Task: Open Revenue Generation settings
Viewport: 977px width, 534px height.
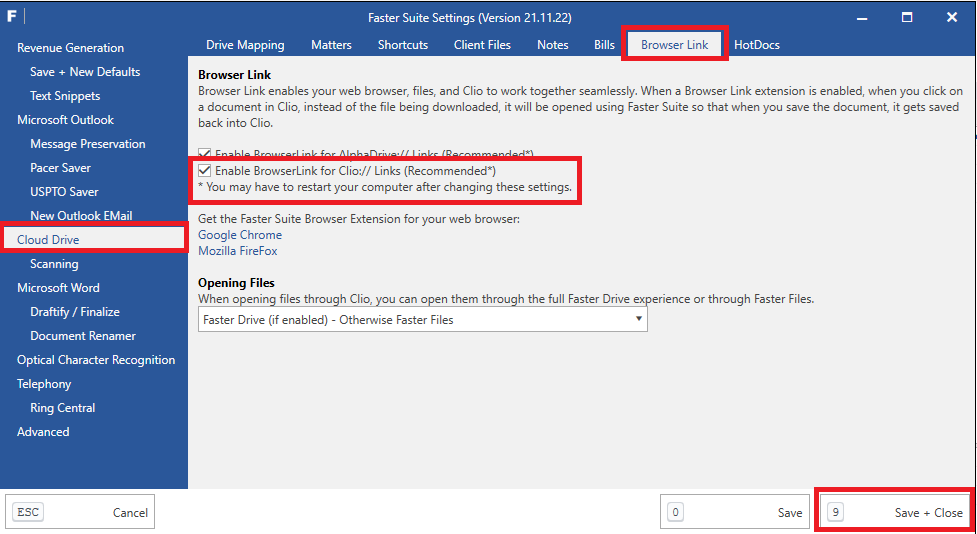Action: 70,48
